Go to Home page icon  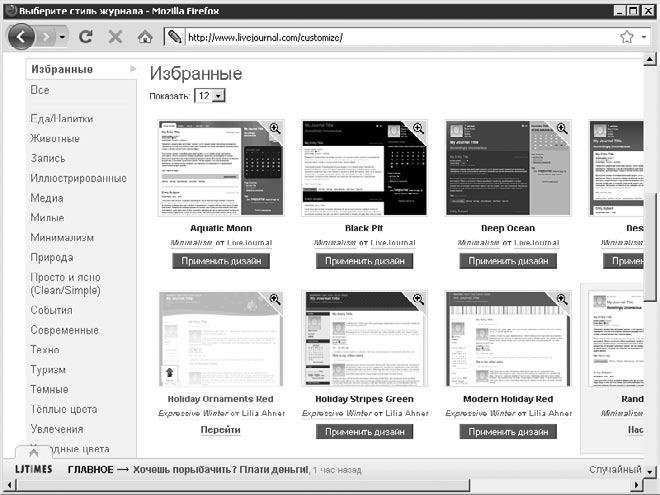[x=144, y=37]
